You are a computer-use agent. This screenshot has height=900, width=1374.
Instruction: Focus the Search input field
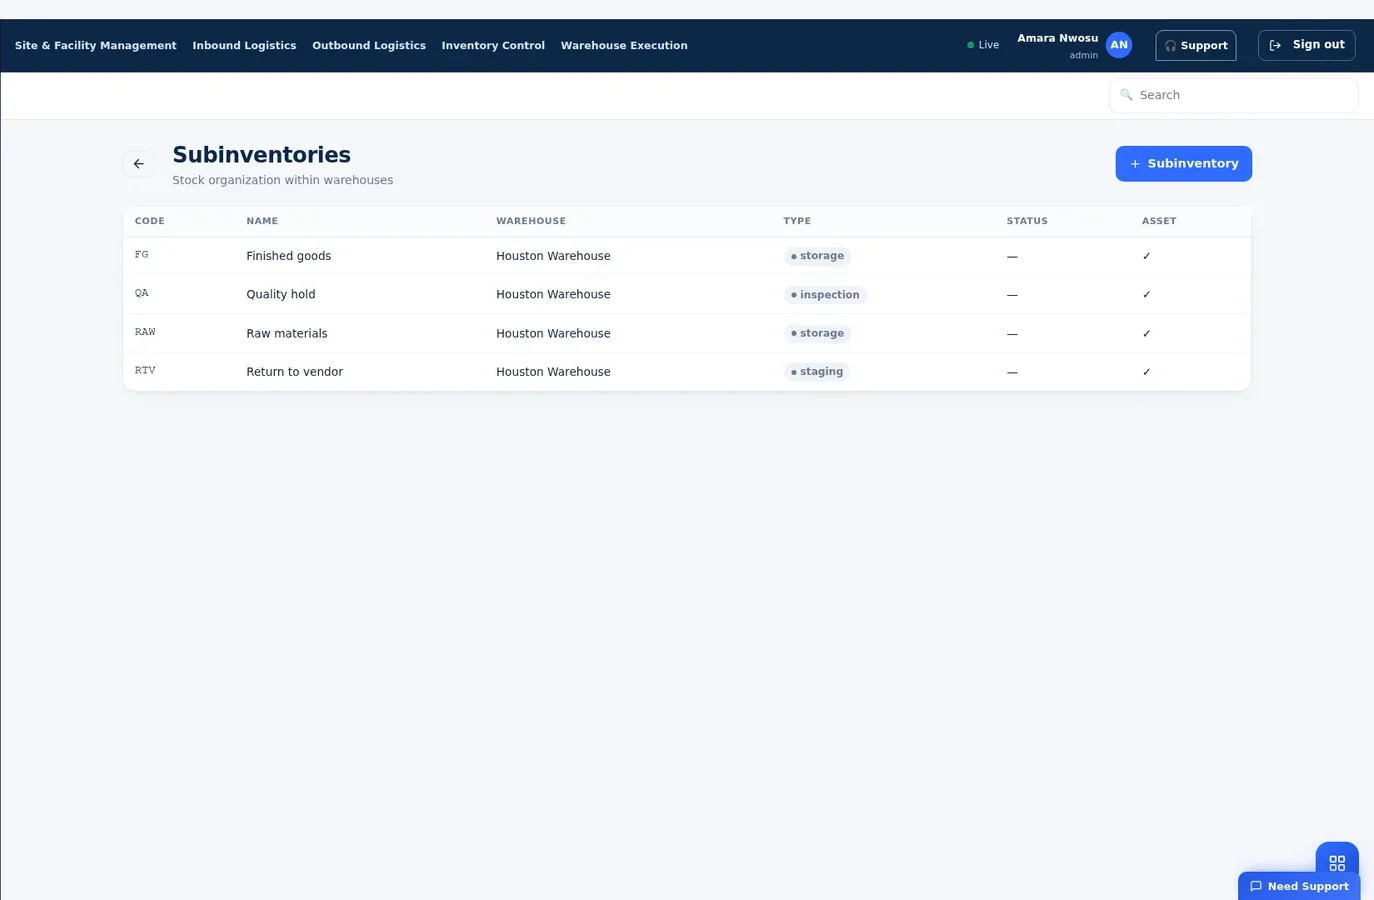tap(1234, 95)
